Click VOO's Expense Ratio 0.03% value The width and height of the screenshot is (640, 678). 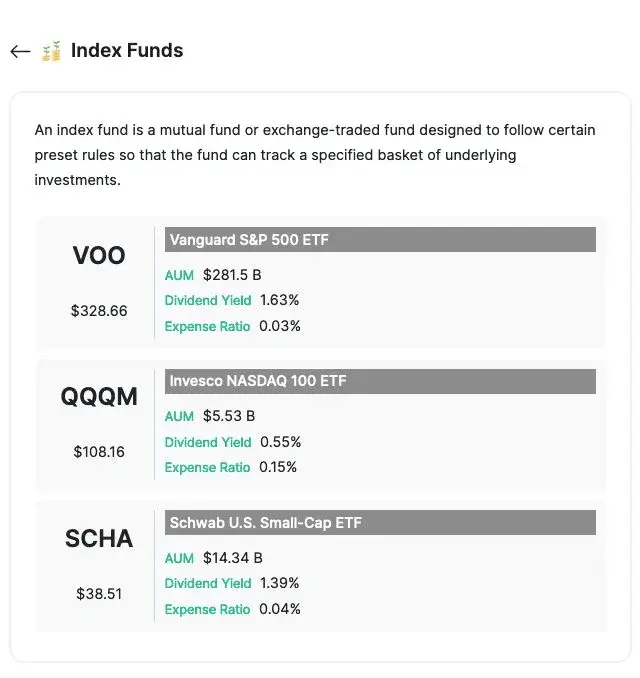click(x=280, y=326)
